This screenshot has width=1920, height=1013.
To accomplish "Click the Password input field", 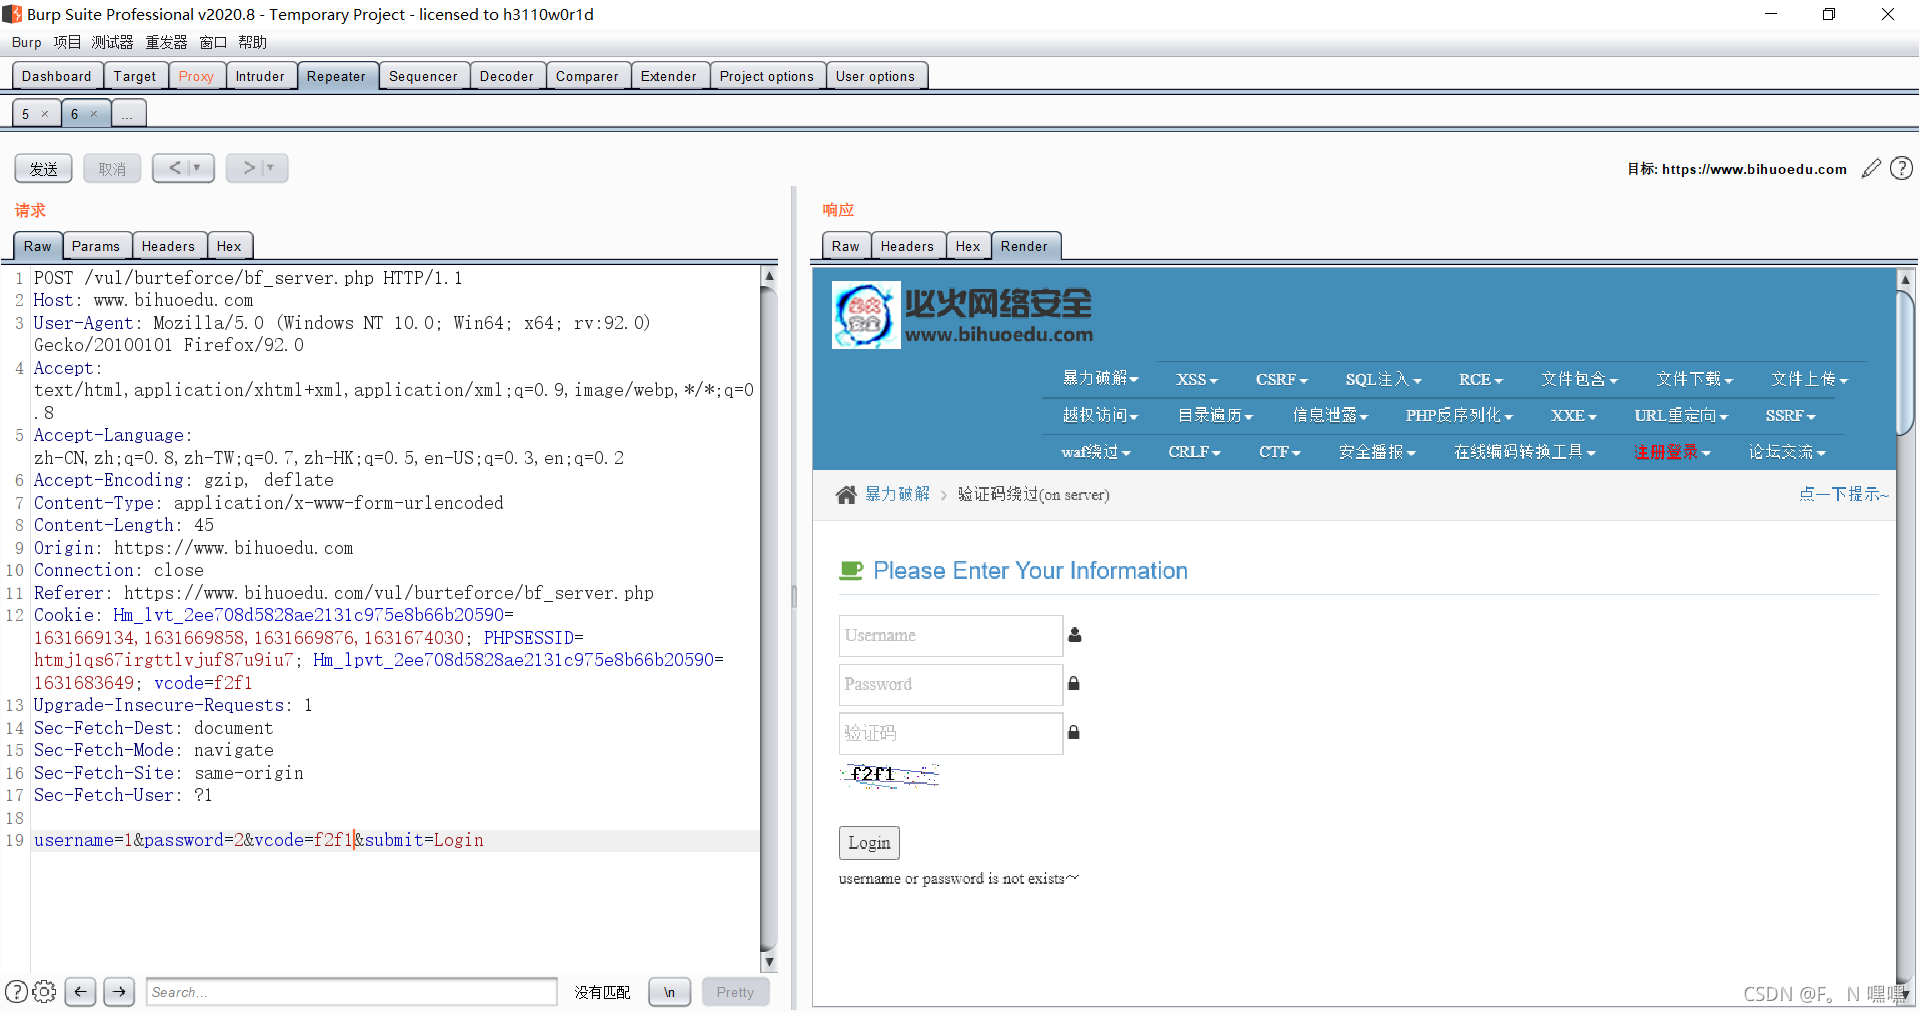I will tap(950, 684).
